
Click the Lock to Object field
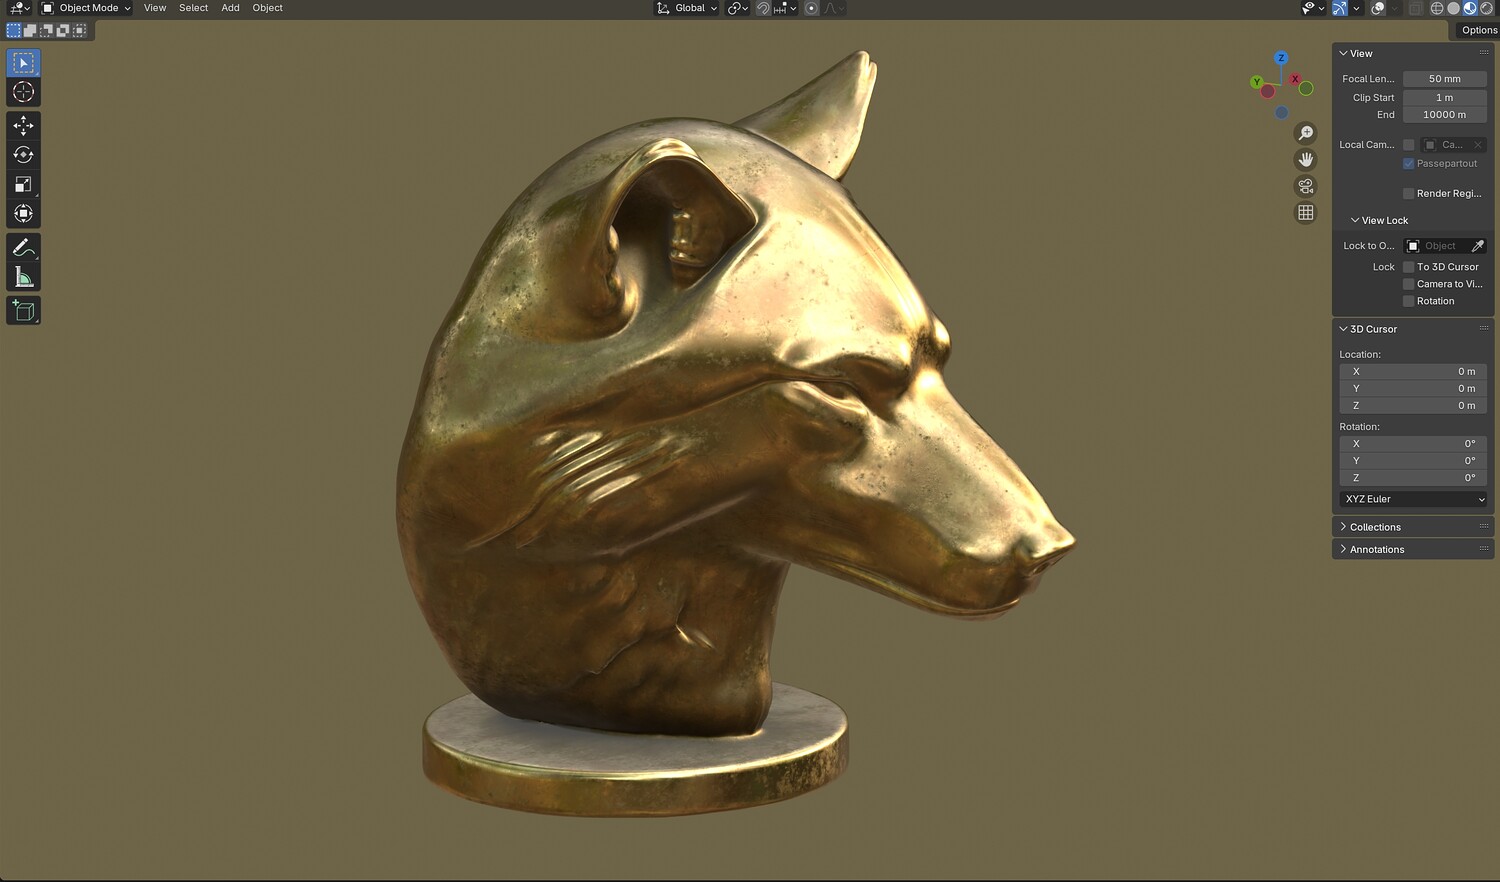(x=1437, y=246)
